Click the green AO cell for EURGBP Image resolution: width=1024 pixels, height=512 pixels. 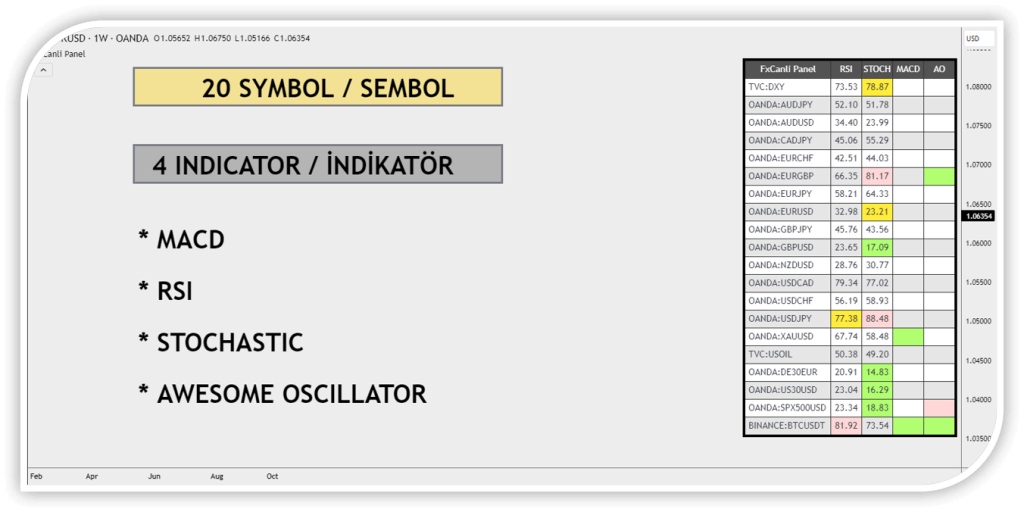coord(939,176)
